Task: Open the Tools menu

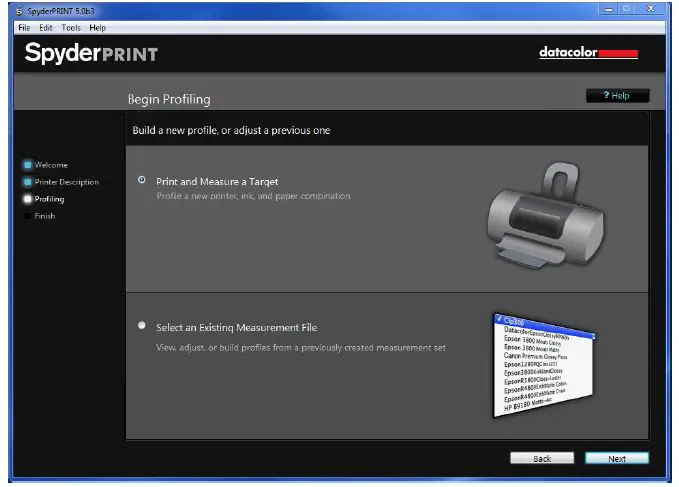Action: tap(71, 28)
